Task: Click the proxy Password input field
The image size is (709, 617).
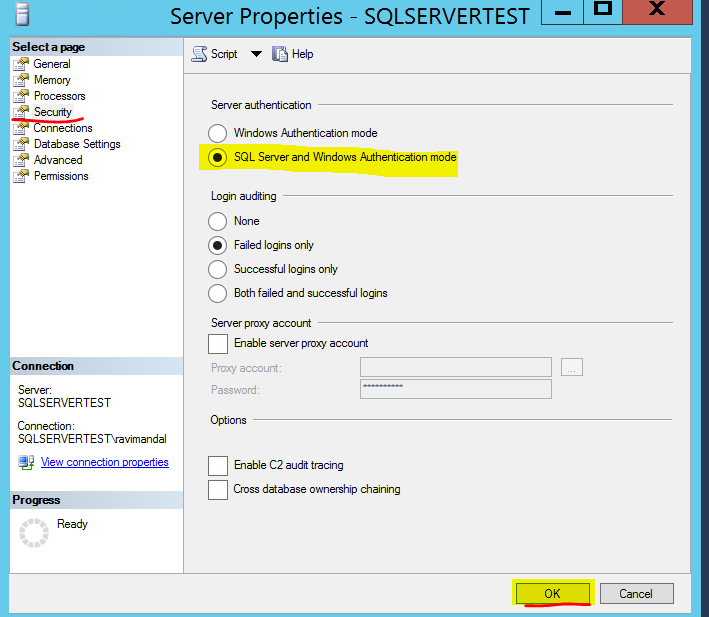Action: pos(455,389)
